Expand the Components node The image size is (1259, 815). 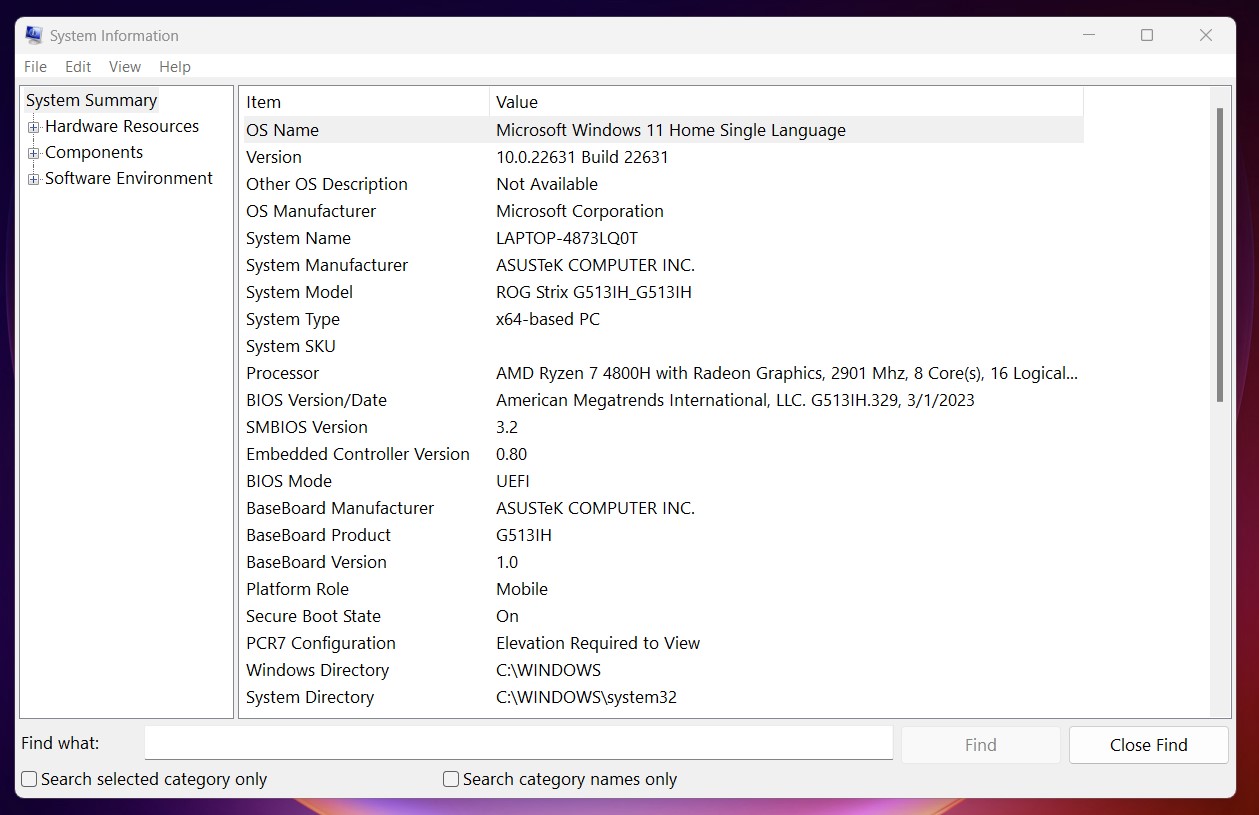[34, 153]
